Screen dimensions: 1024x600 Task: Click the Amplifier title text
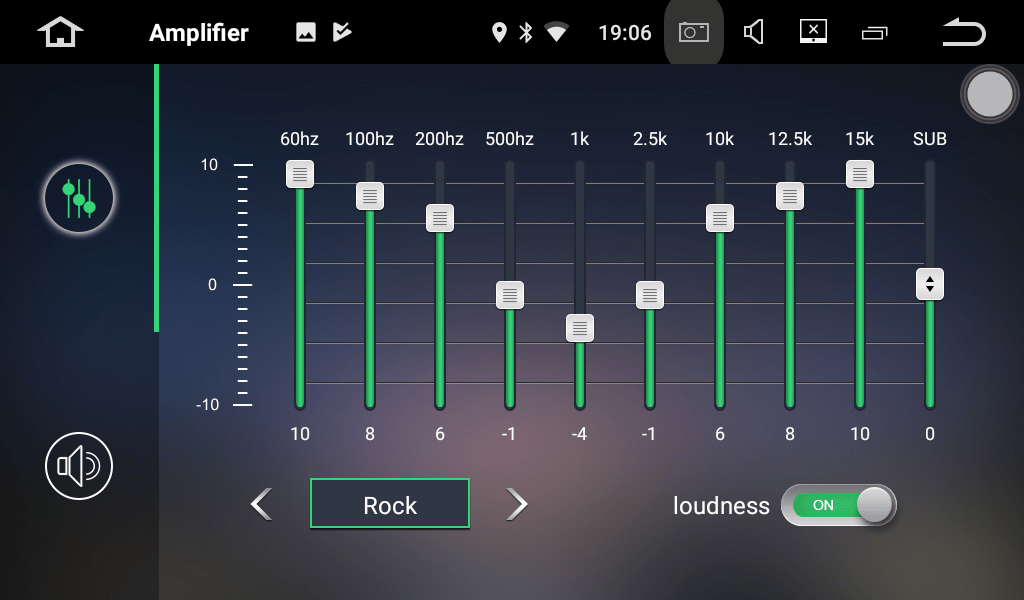point(199,33)
